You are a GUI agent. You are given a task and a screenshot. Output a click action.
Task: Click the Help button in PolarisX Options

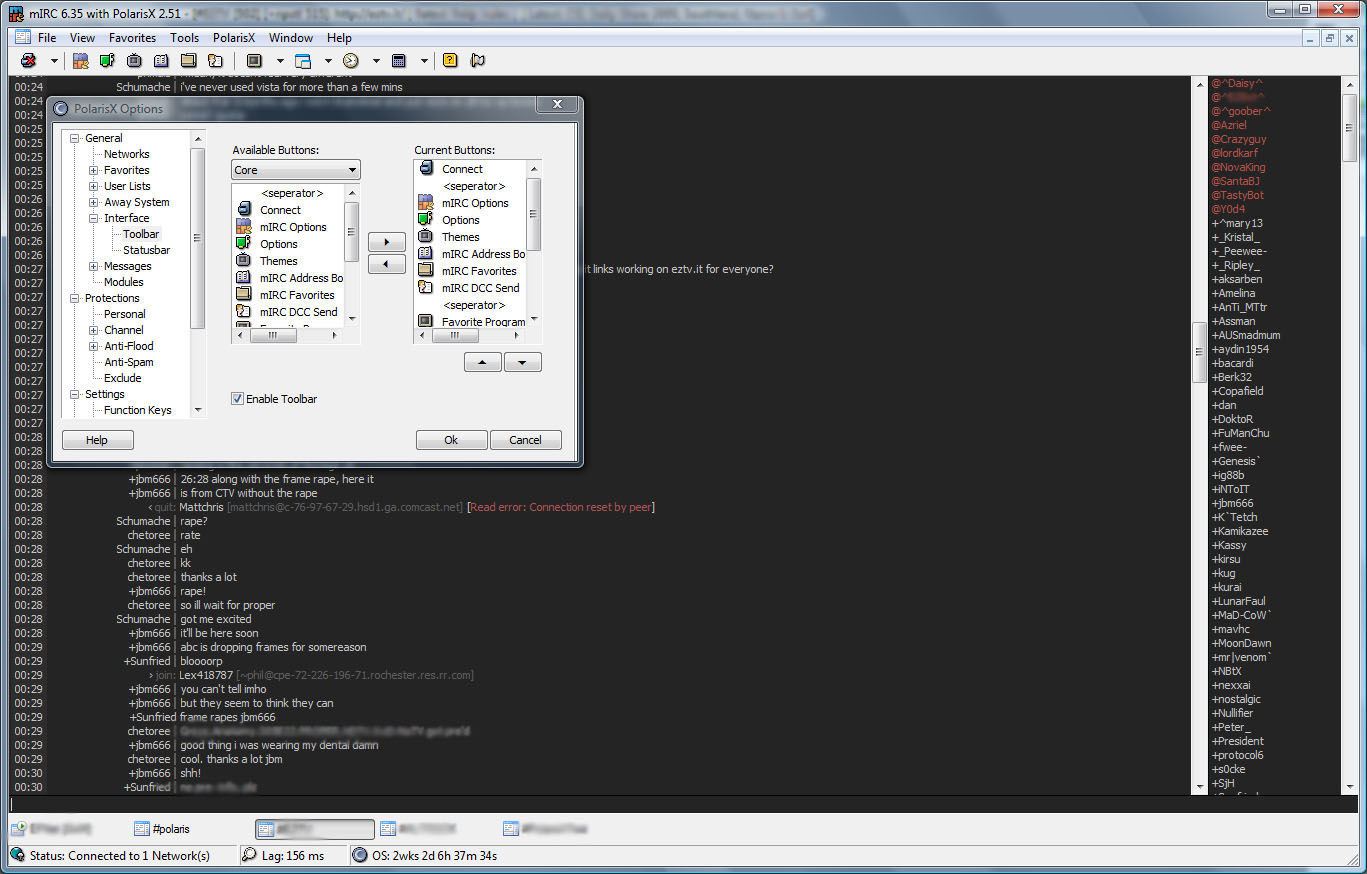[97, 440]
